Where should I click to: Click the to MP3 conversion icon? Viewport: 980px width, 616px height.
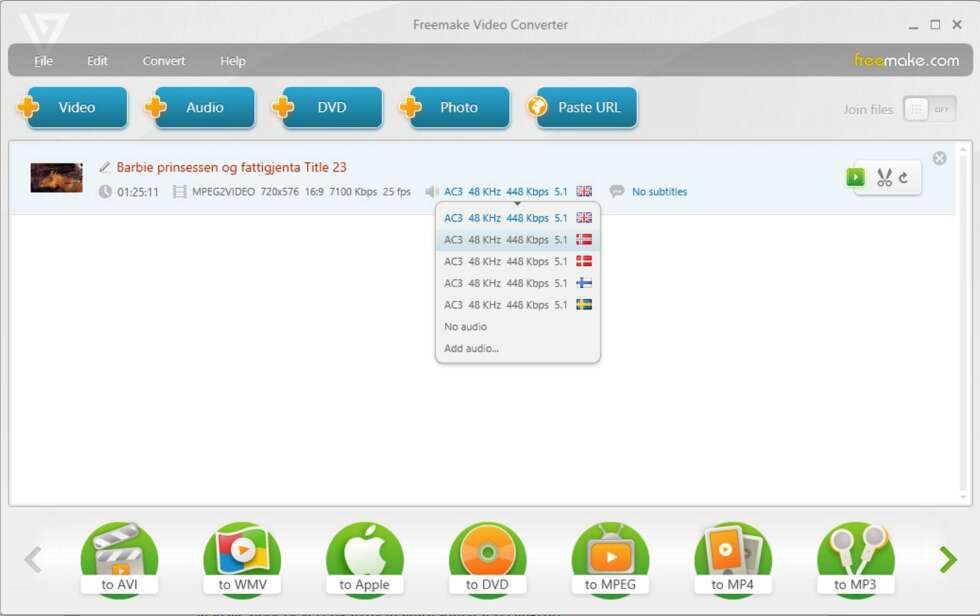pos(856,560)
